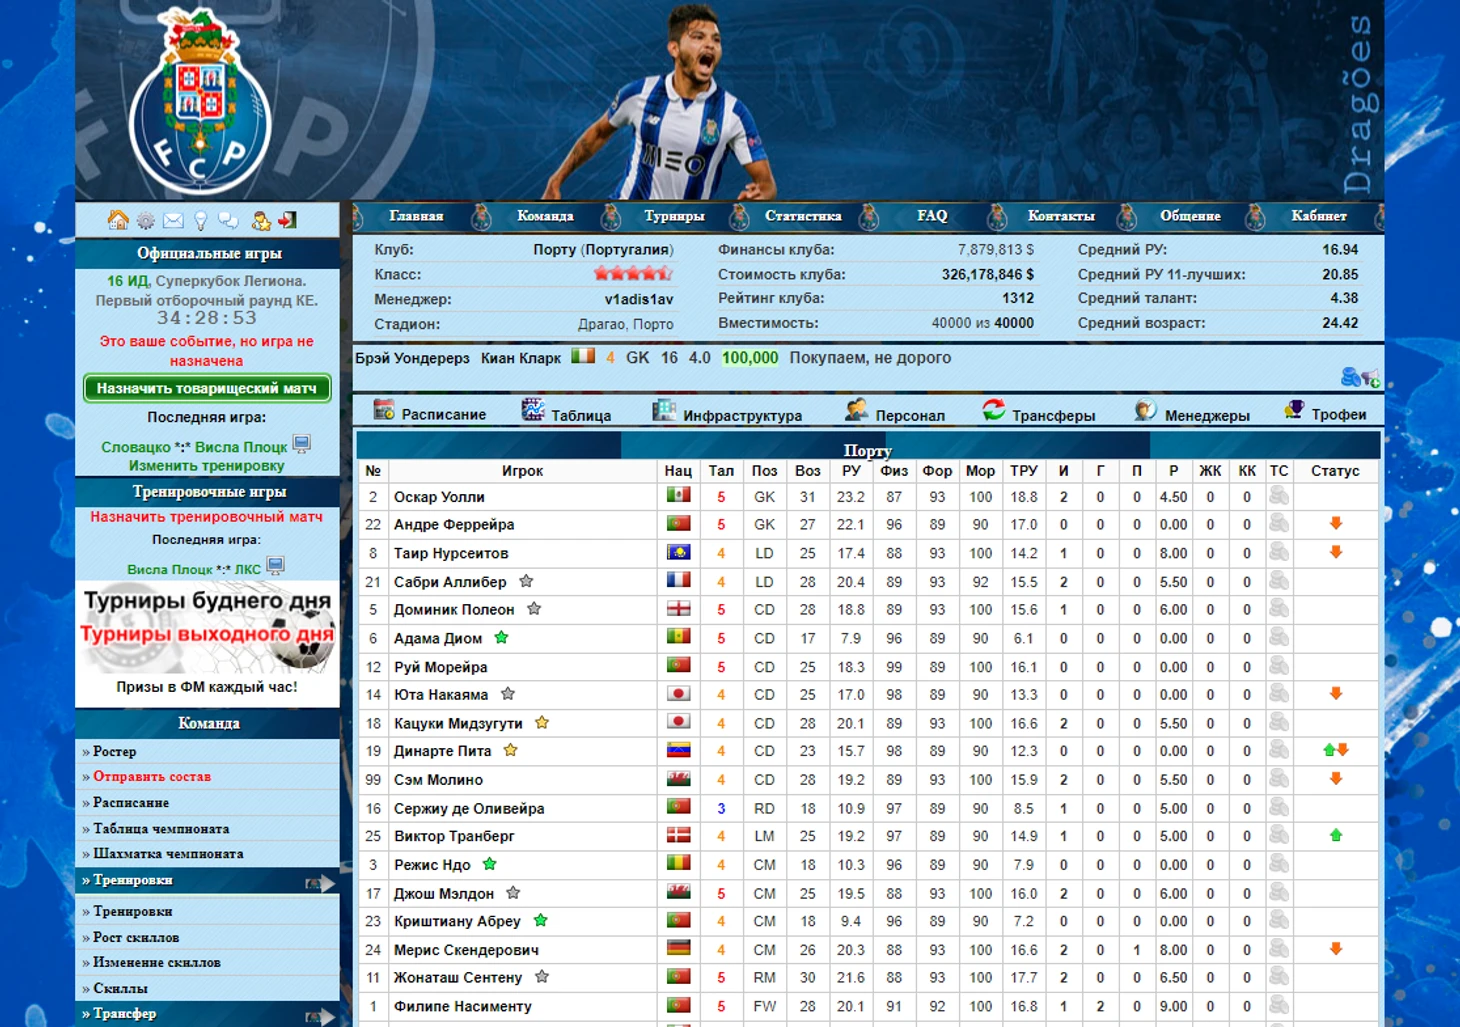Image resolution: width=1460 pixels, height=1027 pixels.
Task: Click the buildings icon beside the Инфраструктура tab
Action: [x=664, y=410]
